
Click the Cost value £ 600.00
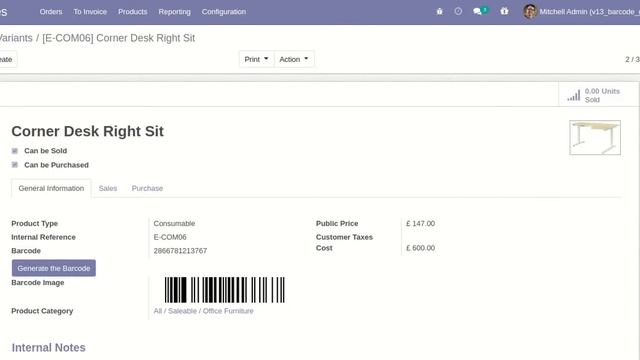click(420, 248)
